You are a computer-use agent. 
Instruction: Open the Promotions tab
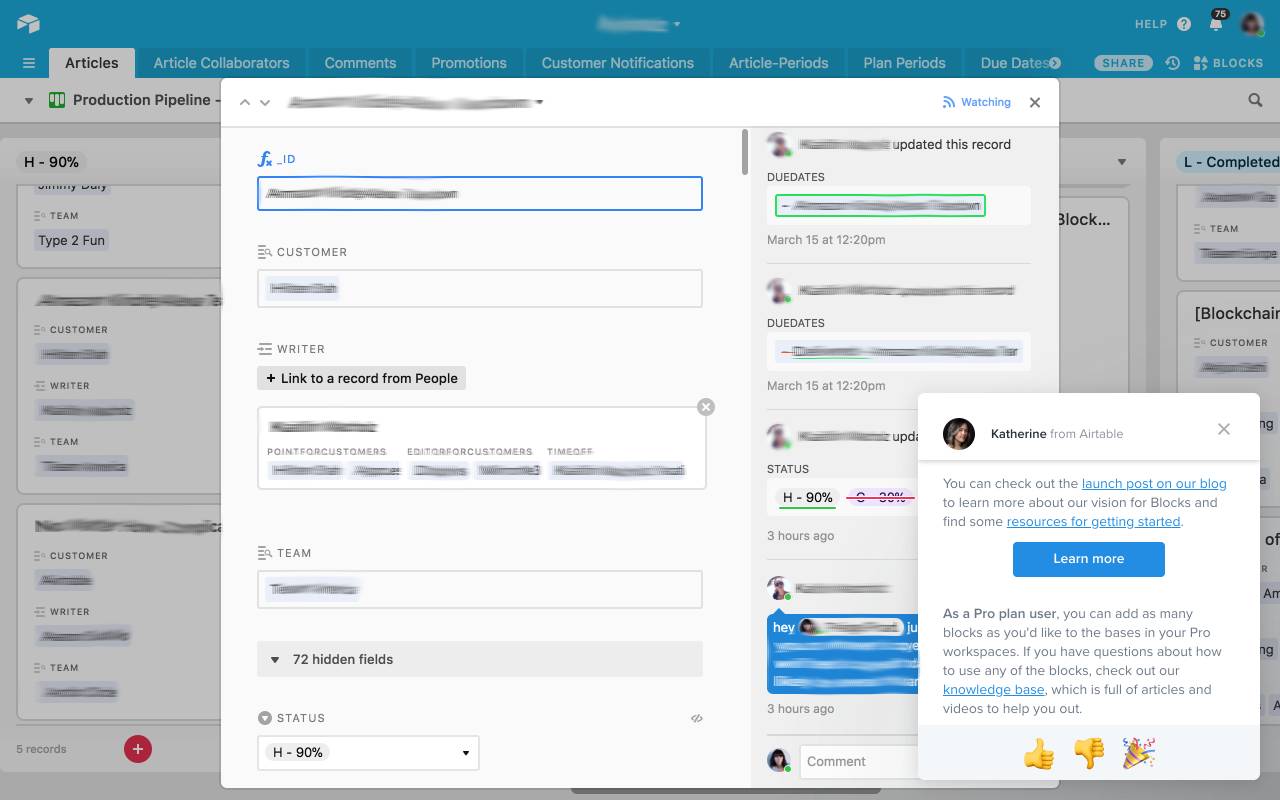(x=469, y=62)
